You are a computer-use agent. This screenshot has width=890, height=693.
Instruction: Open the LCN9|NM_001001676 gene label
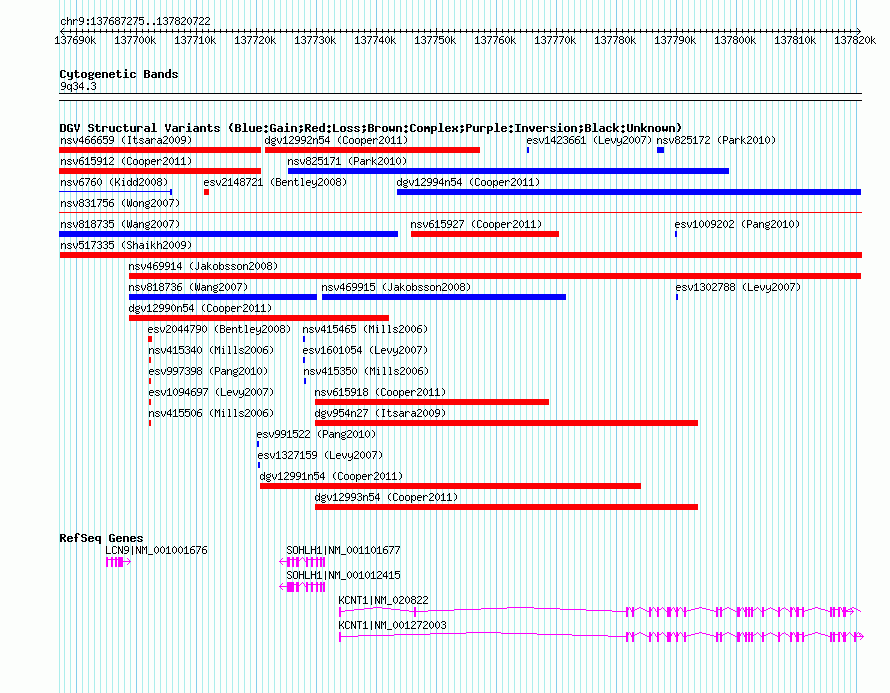click(157, 550)
